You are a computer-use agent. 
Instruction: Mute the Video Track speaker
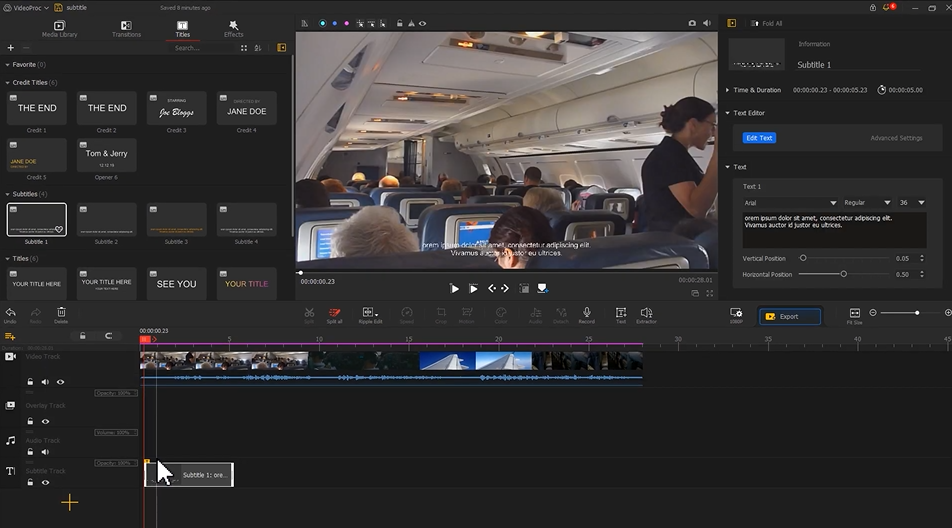45,382
